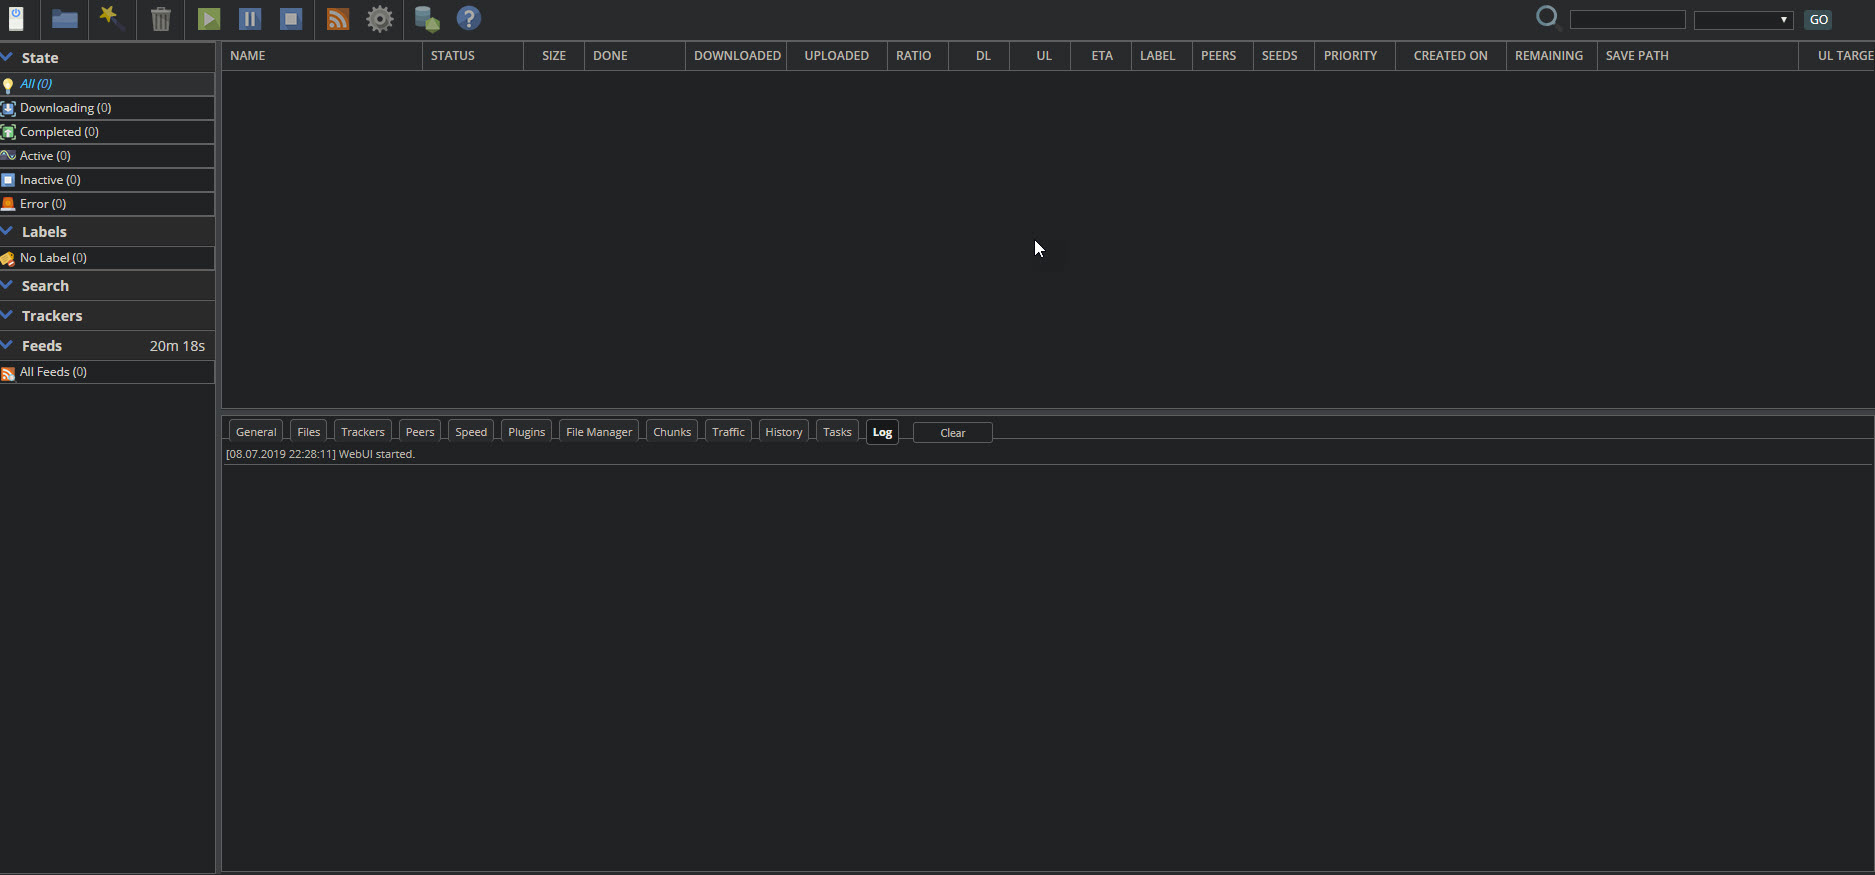Select the Active (0) filter

point(107,156)
